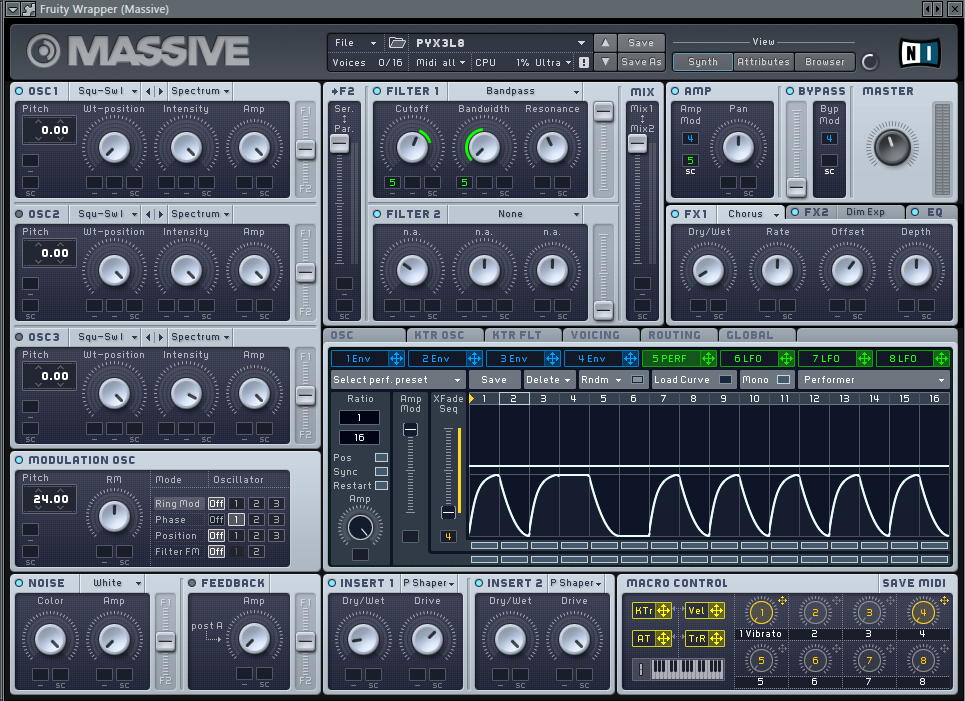965x701 pixels.
Task: Switch to the Browser view tab
Action: point(825,62)
